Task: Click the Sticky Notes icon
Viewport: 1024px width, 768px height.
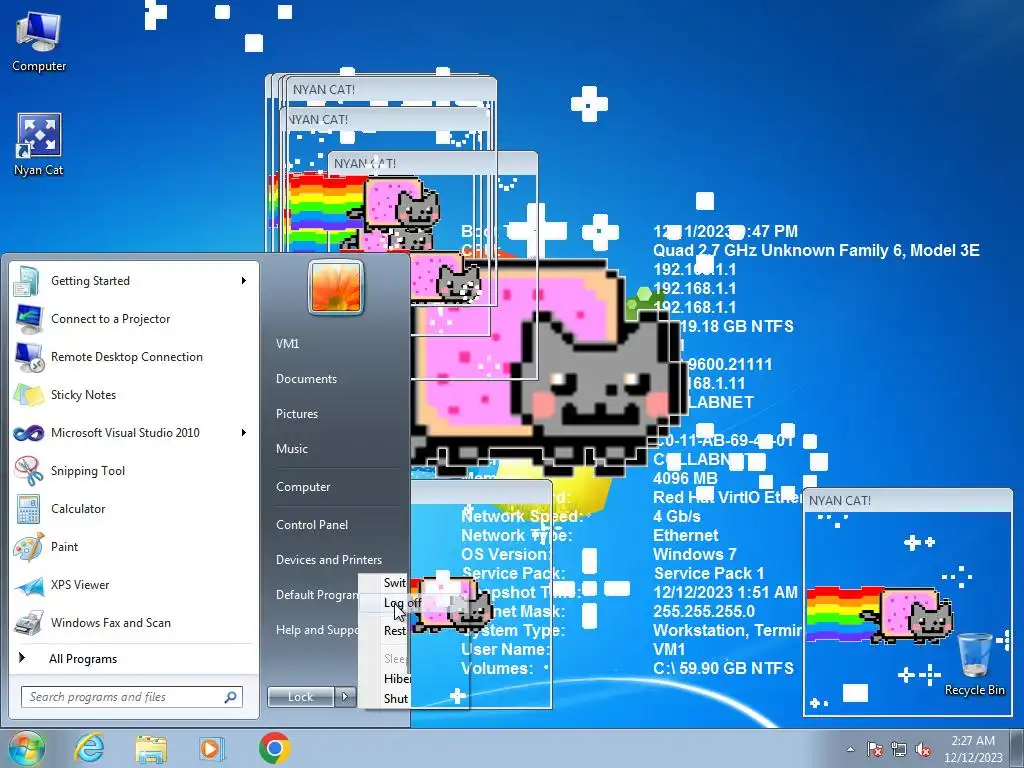Action: (x=28, y=394)
